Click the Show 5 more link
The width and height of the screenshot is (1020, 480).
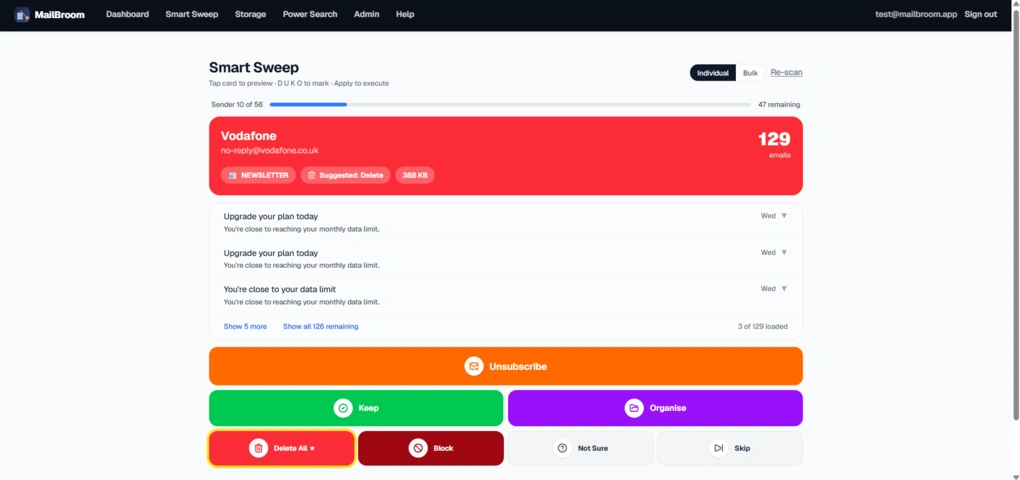pyautogui.click(x=245, y=327)
